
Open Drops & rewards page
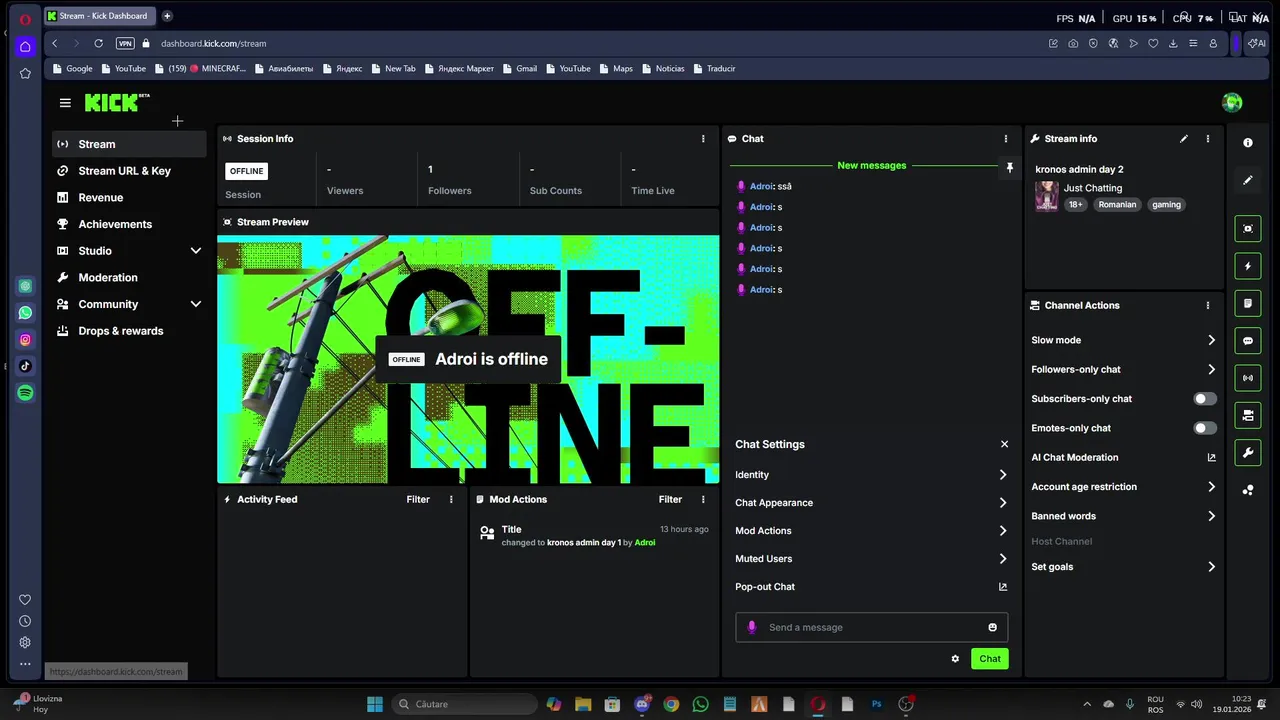point(130,331)
